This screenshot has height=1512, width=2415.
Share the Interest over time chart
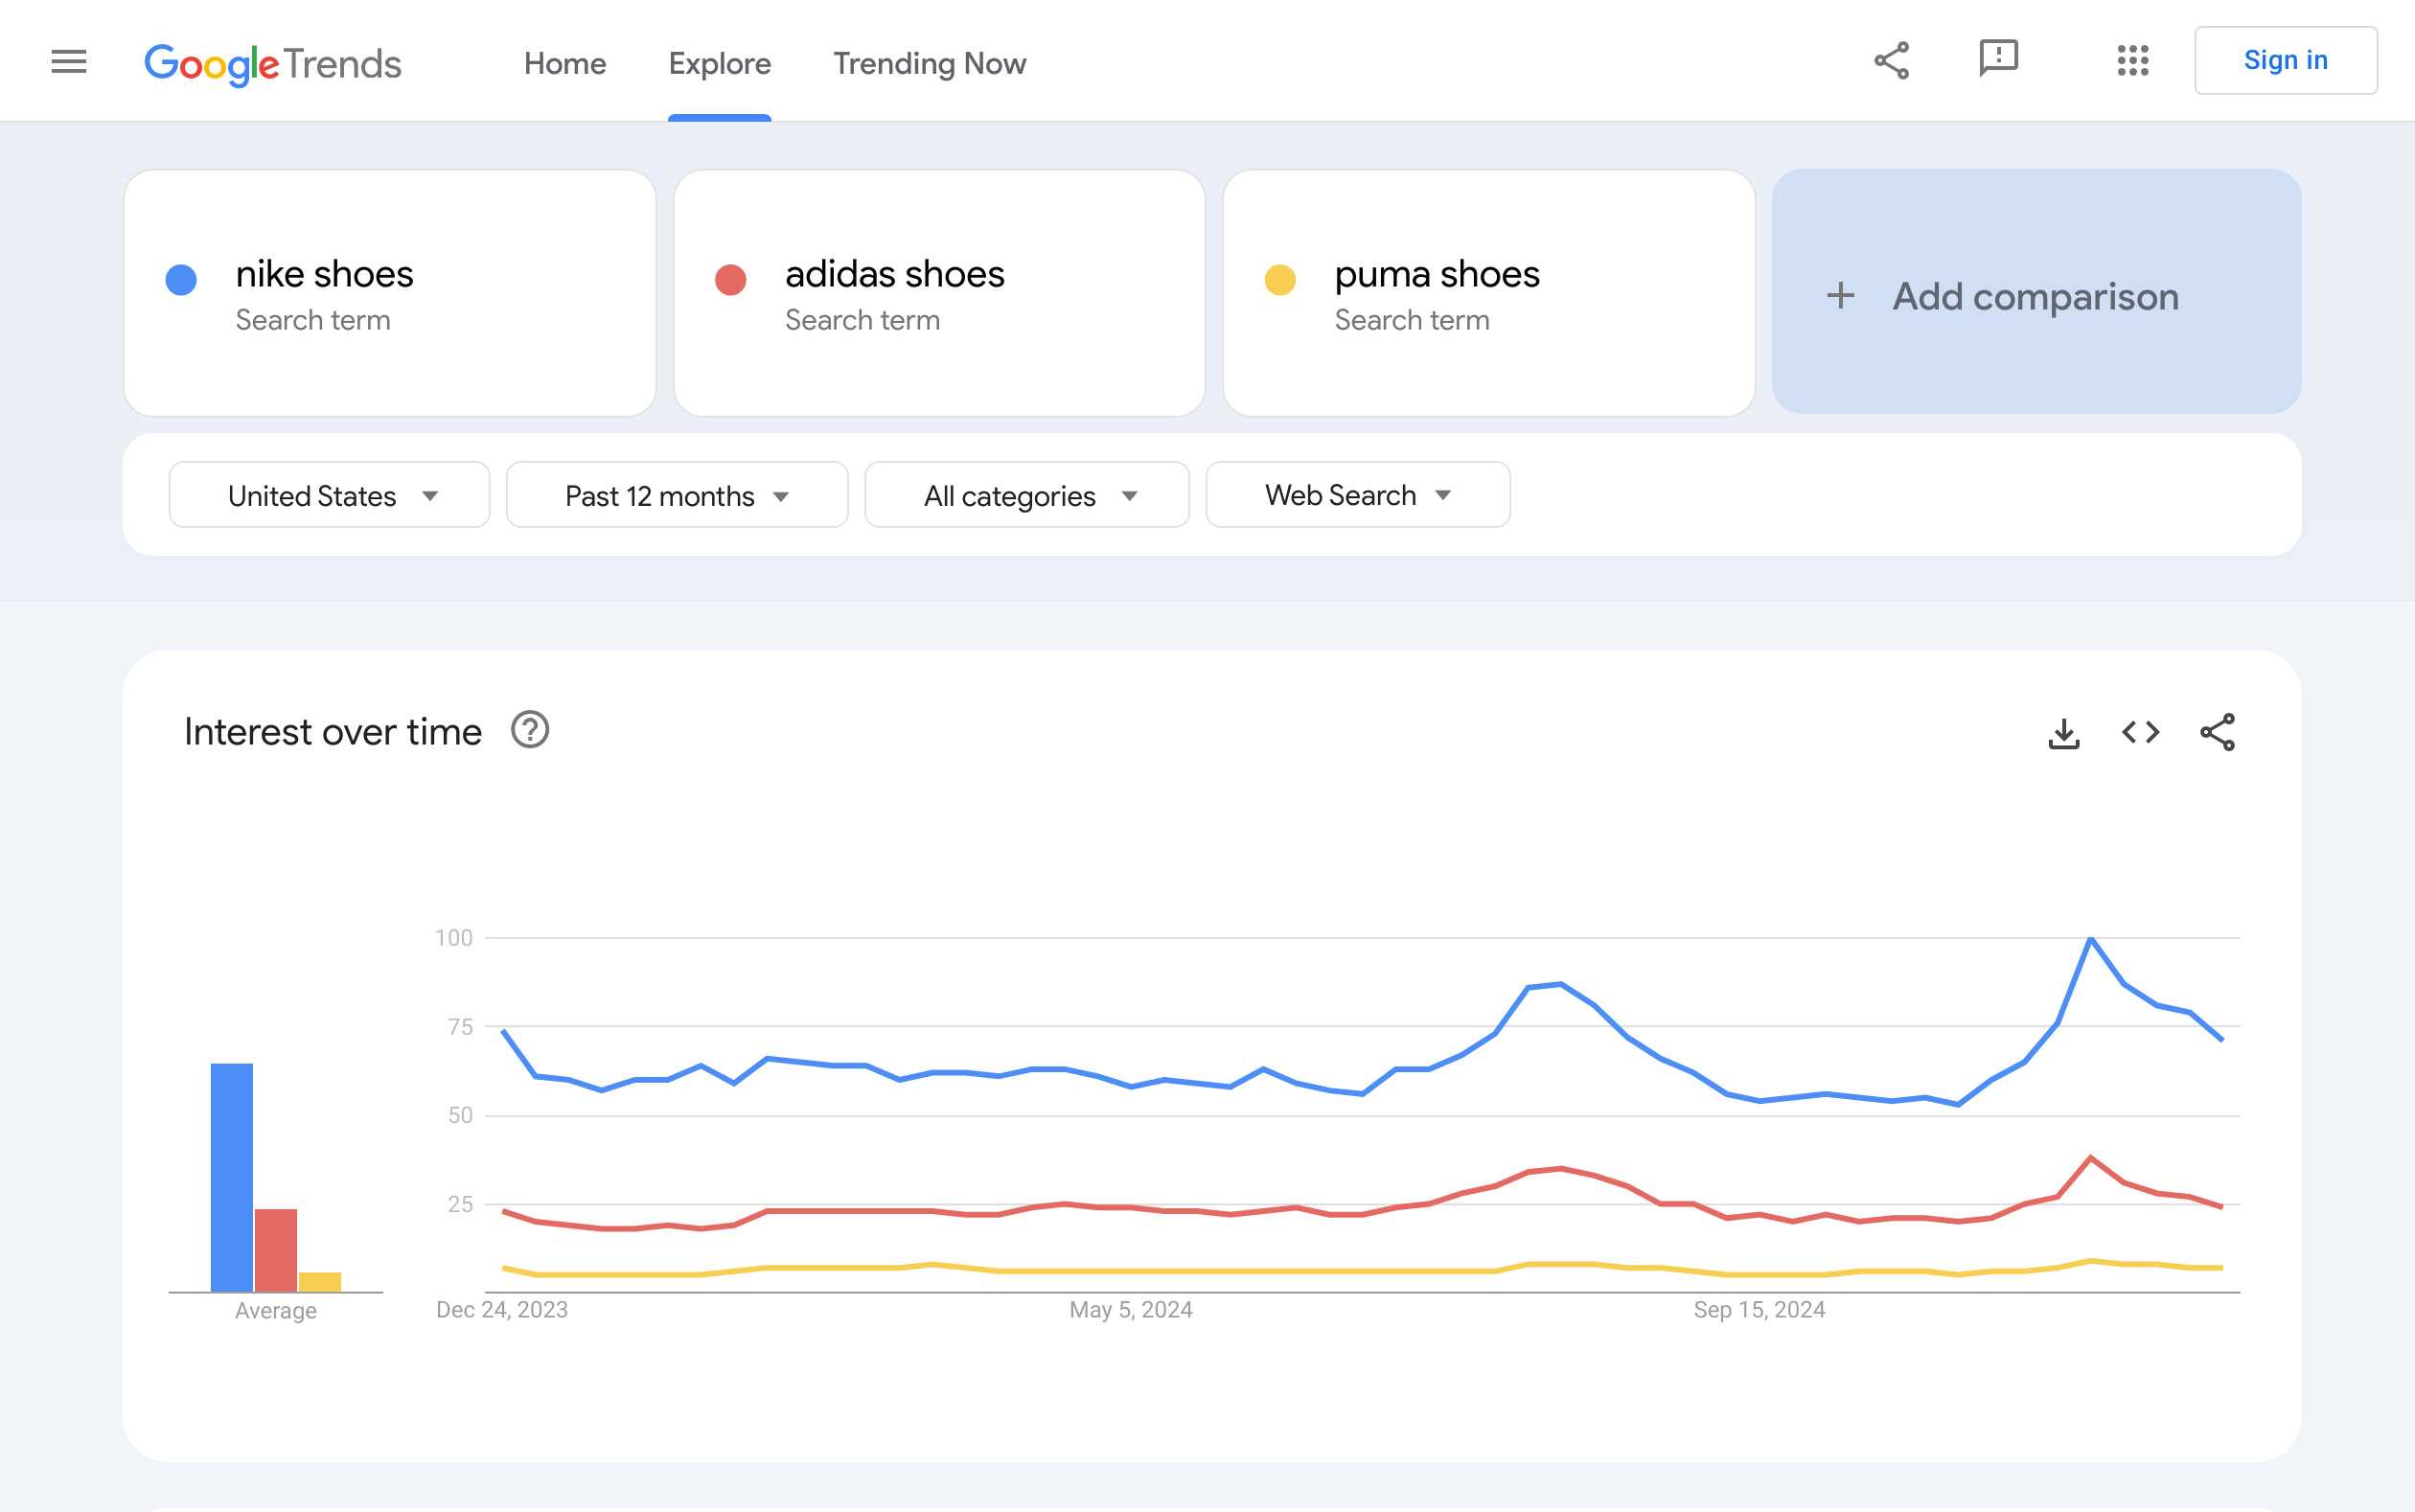coord(2217,733)
